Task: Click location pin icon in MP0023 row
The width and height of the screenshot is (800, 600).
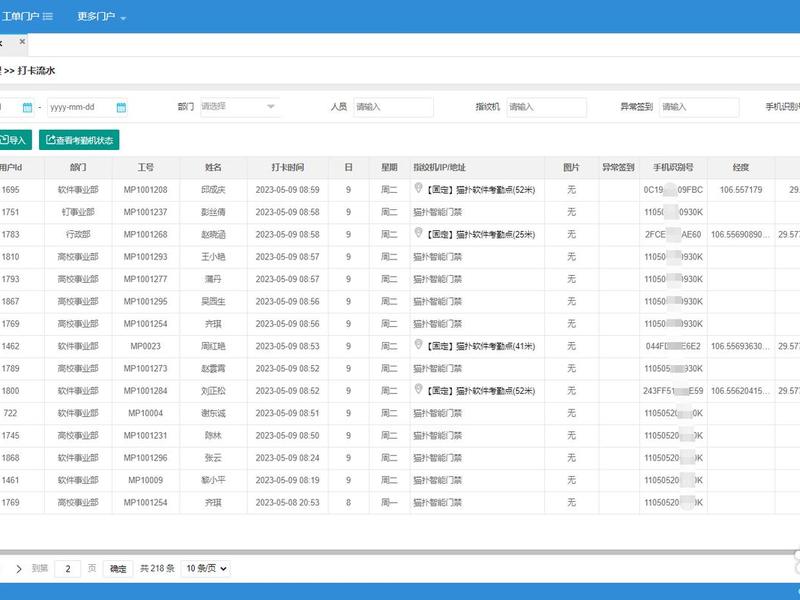Action: (418, 345)
